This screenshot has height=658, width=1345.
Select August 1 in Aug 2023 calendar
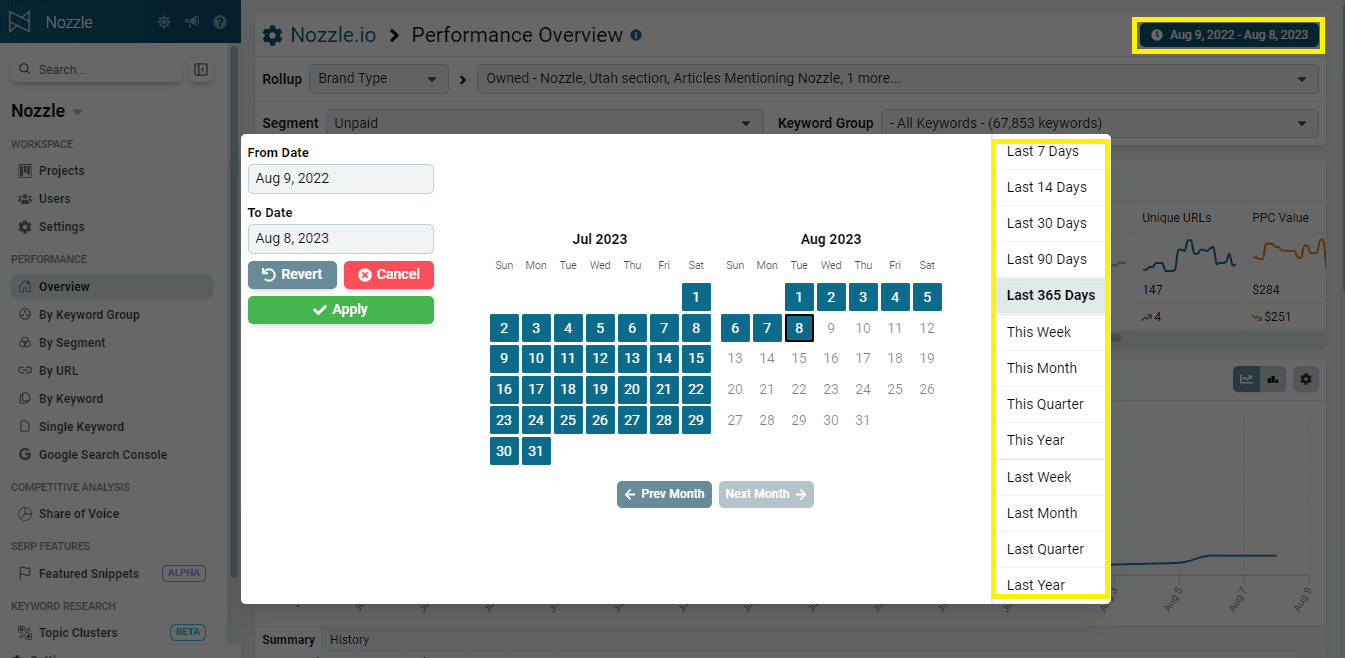point(799,297)
